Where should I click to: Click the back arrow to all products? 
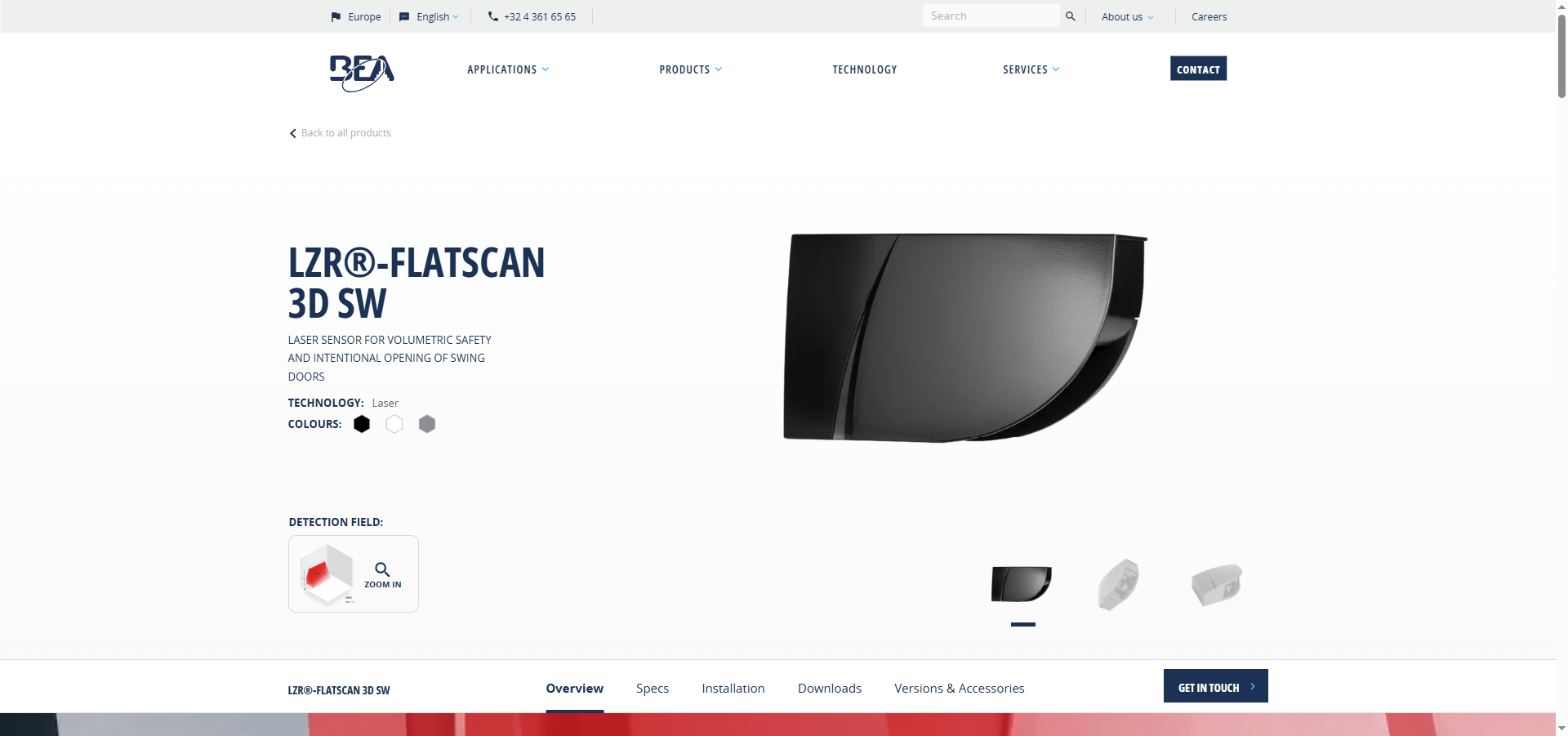tap(293, 133)
